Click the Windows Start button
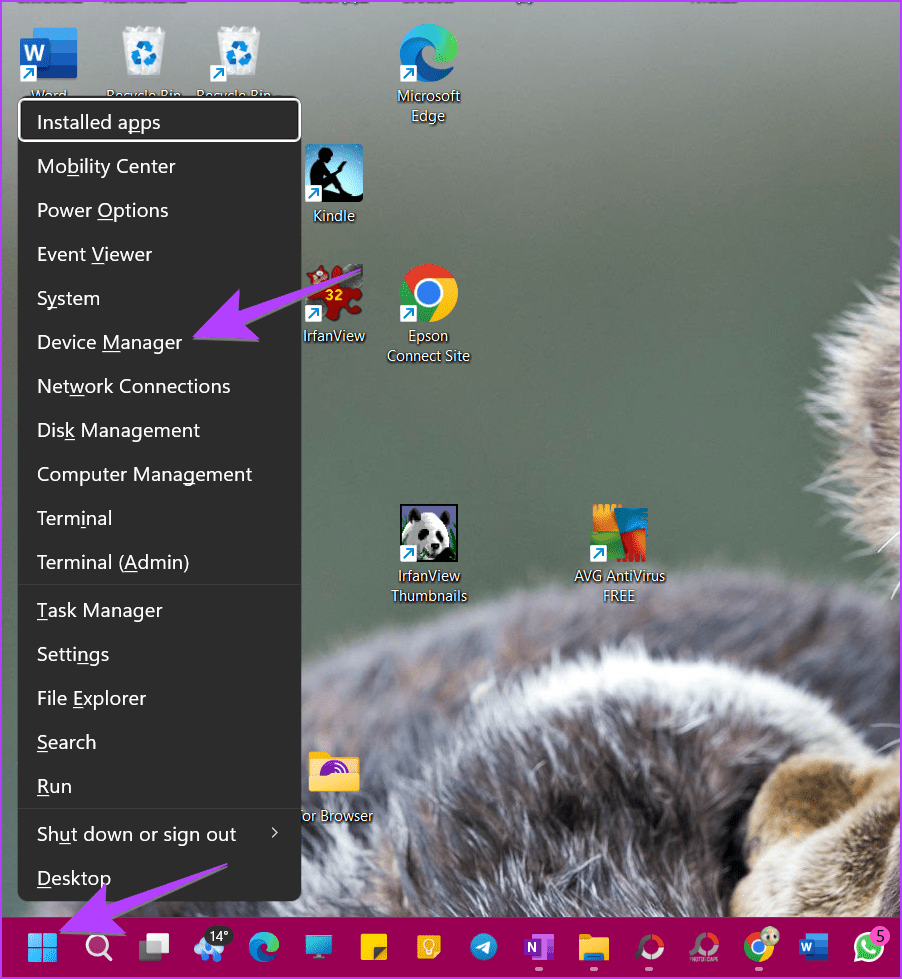The width and height of the screenshot is (902, 979). click(43, 946)
